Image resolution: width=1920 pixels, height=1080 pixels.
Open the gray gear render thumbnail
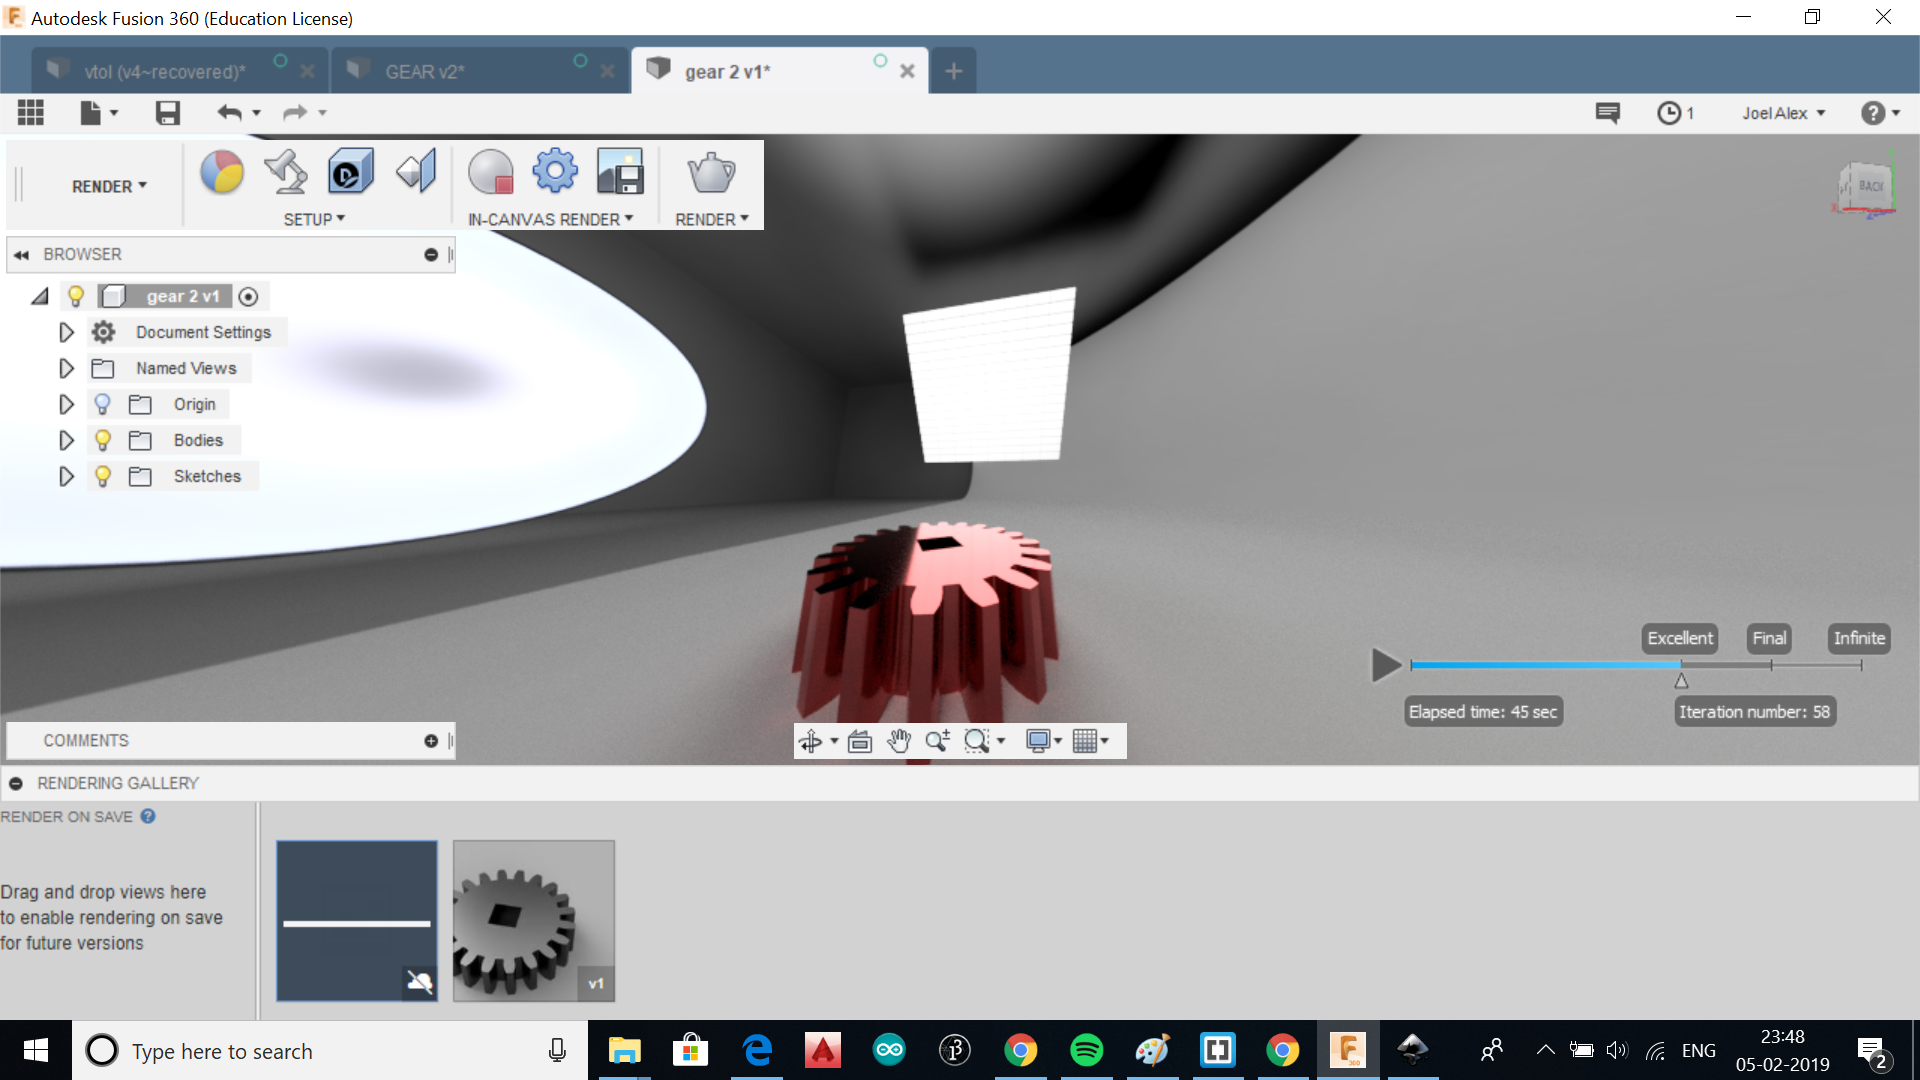pyautogui.click(x=533, y=920)
